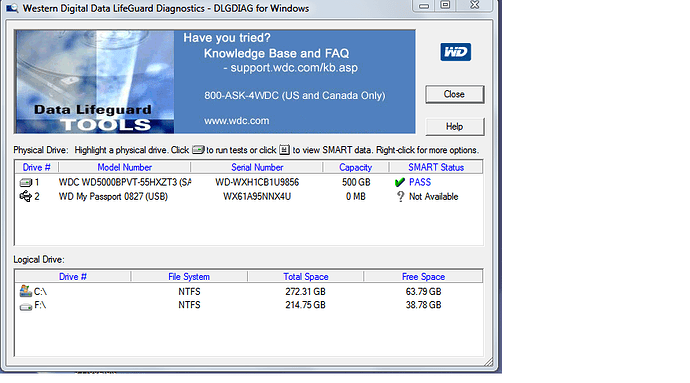The width and height of the screenshot is (690, 383).
Task: Click free space 38.78 GB
Action: coord(423,305)
